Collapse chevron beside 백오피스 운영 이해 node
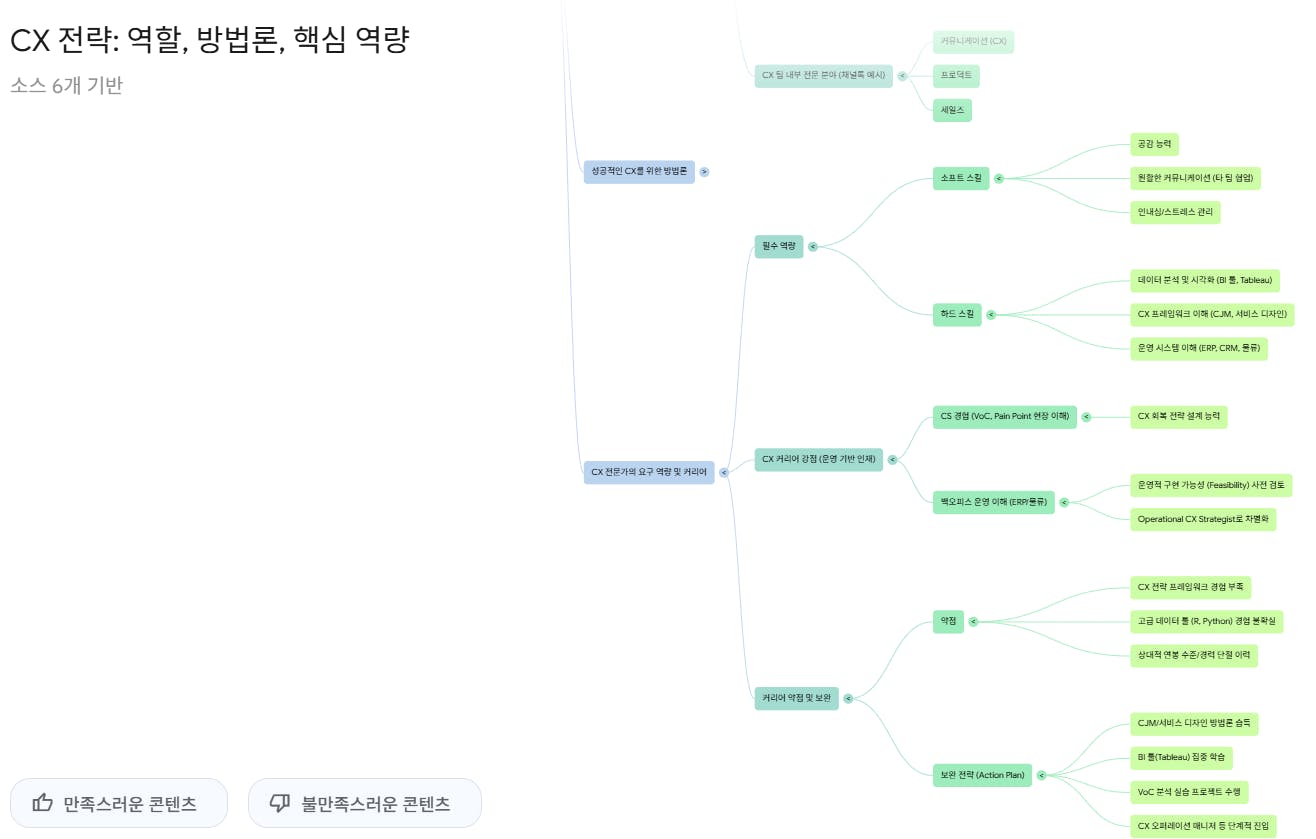The height and width of the screenshot is (839, 1316). (1063, 502)
